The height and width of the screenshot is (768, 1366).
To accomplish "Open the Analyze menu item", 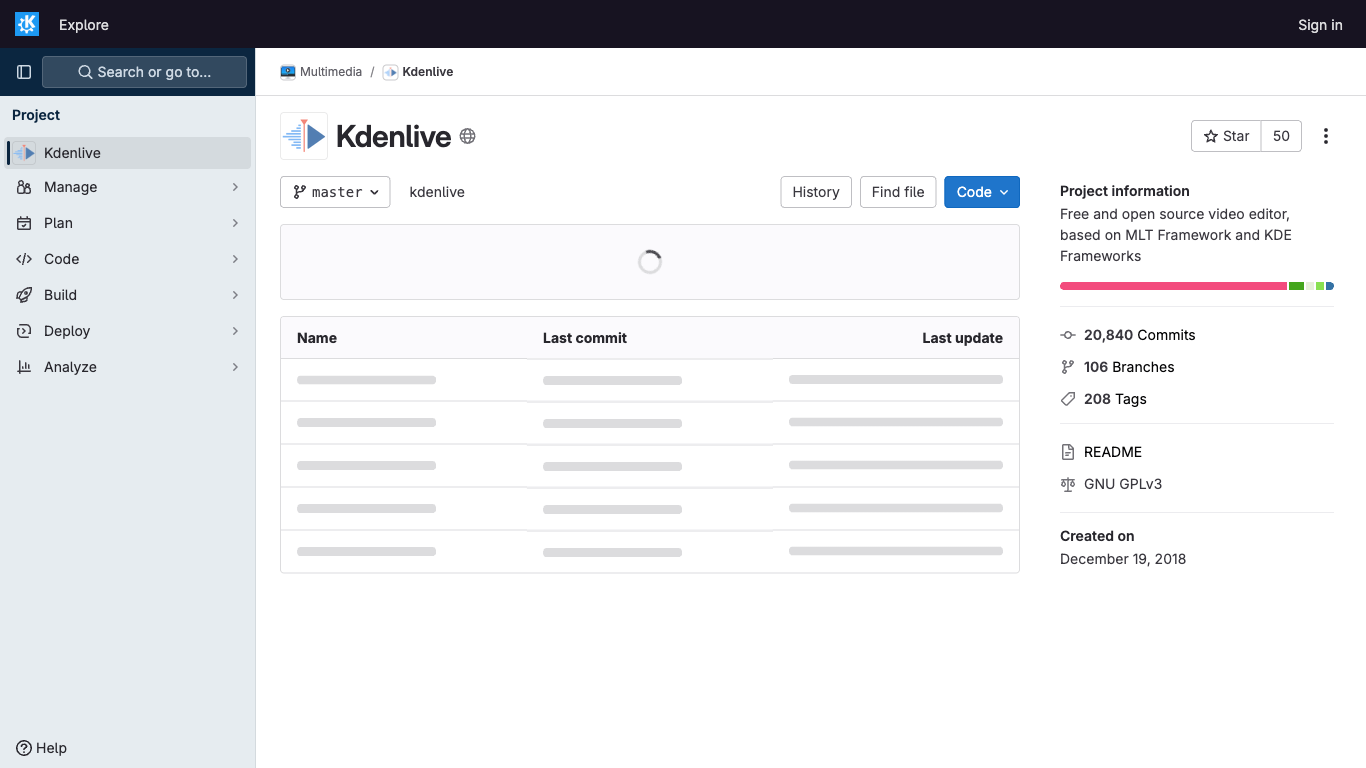I will tap(128, 367).
